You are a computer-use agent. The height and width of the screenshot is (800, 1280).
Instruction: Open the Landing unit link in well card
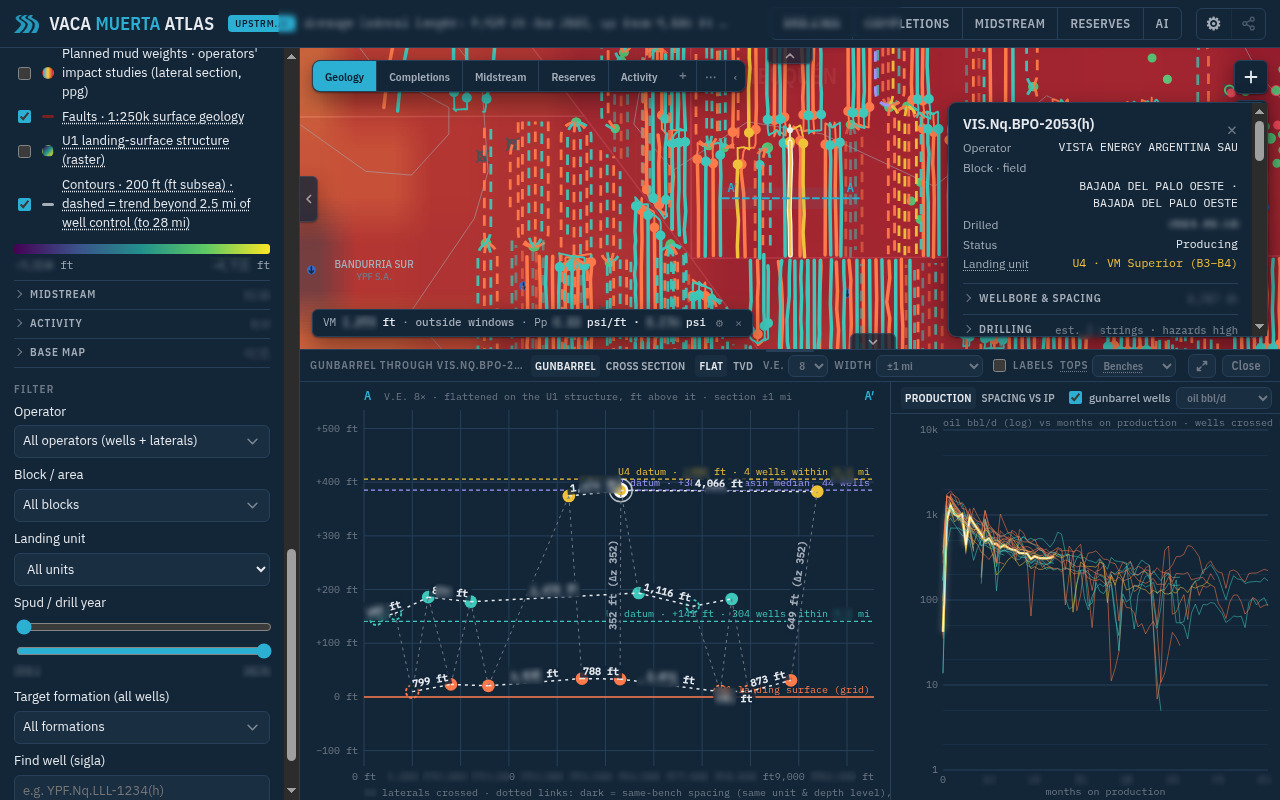(x=996, y=264)
